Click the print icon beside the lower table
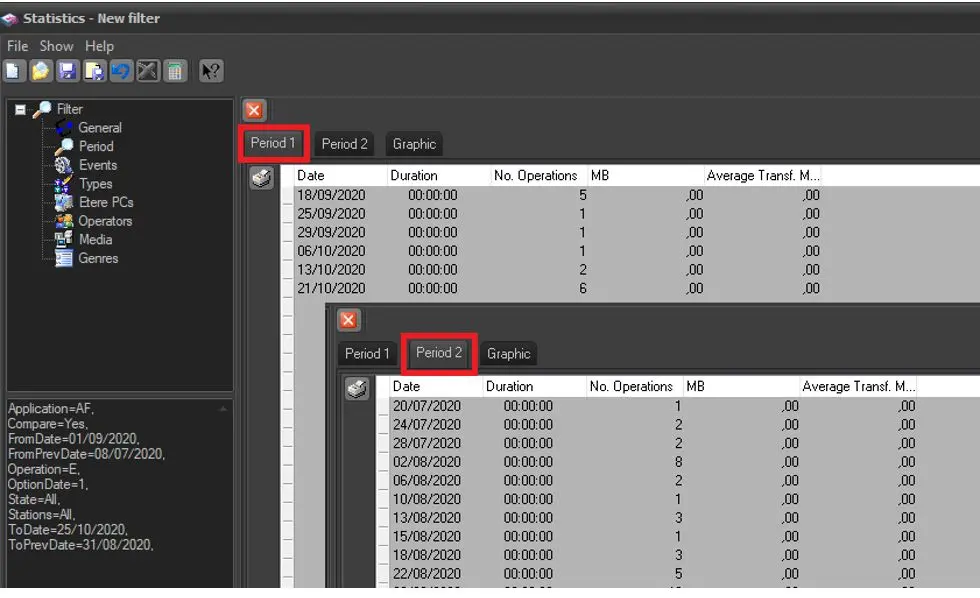The width and height of the screenshot is (980, 598). [357, 389]
